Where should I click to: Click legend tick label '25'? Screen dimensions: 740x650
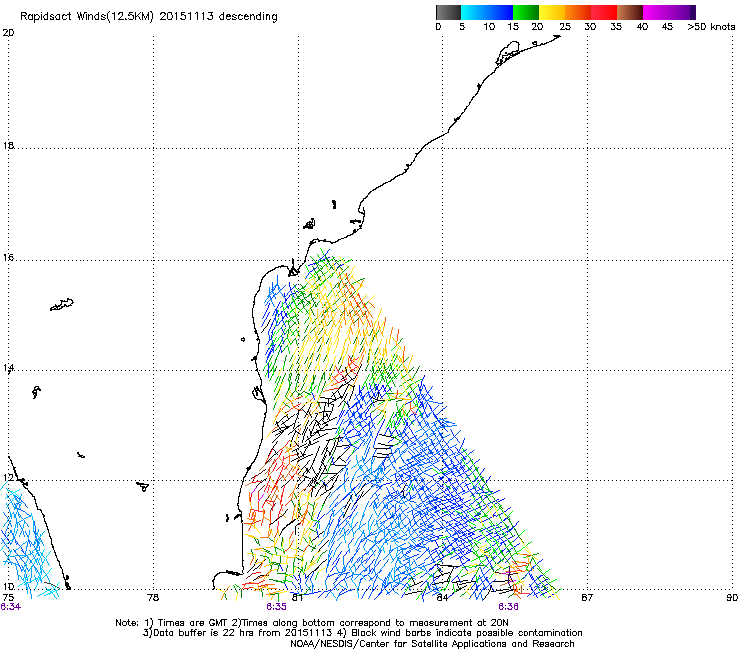(565, 27)
